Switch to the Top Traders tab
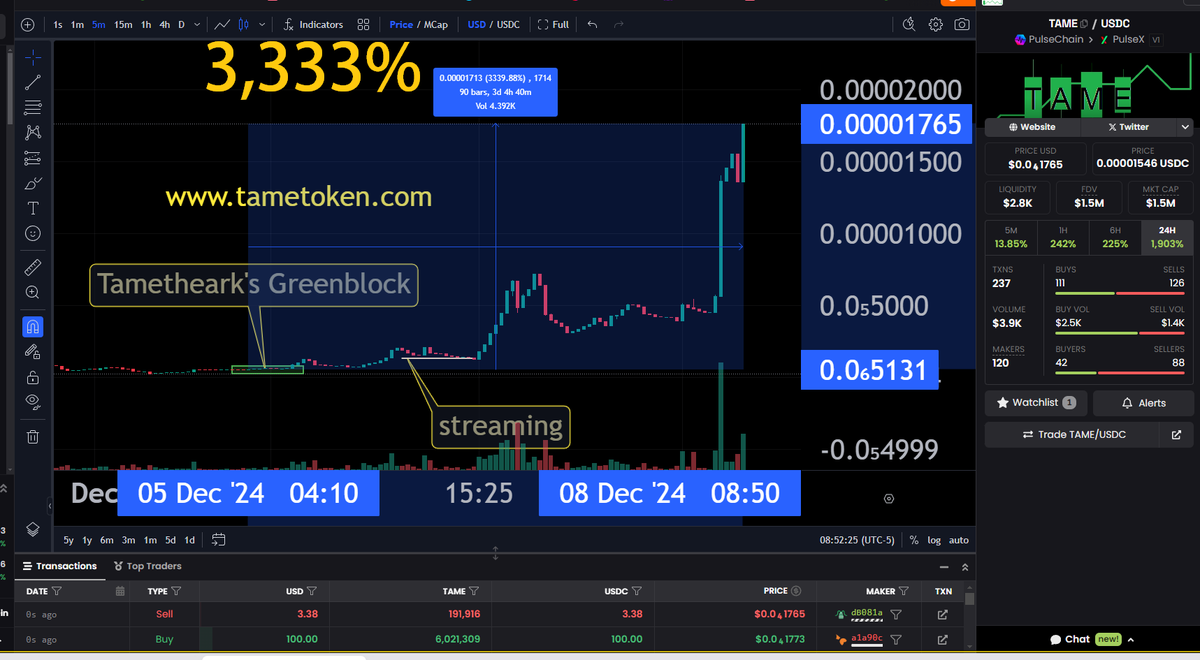The image size is (1200, 660). (x=148, y=566)
